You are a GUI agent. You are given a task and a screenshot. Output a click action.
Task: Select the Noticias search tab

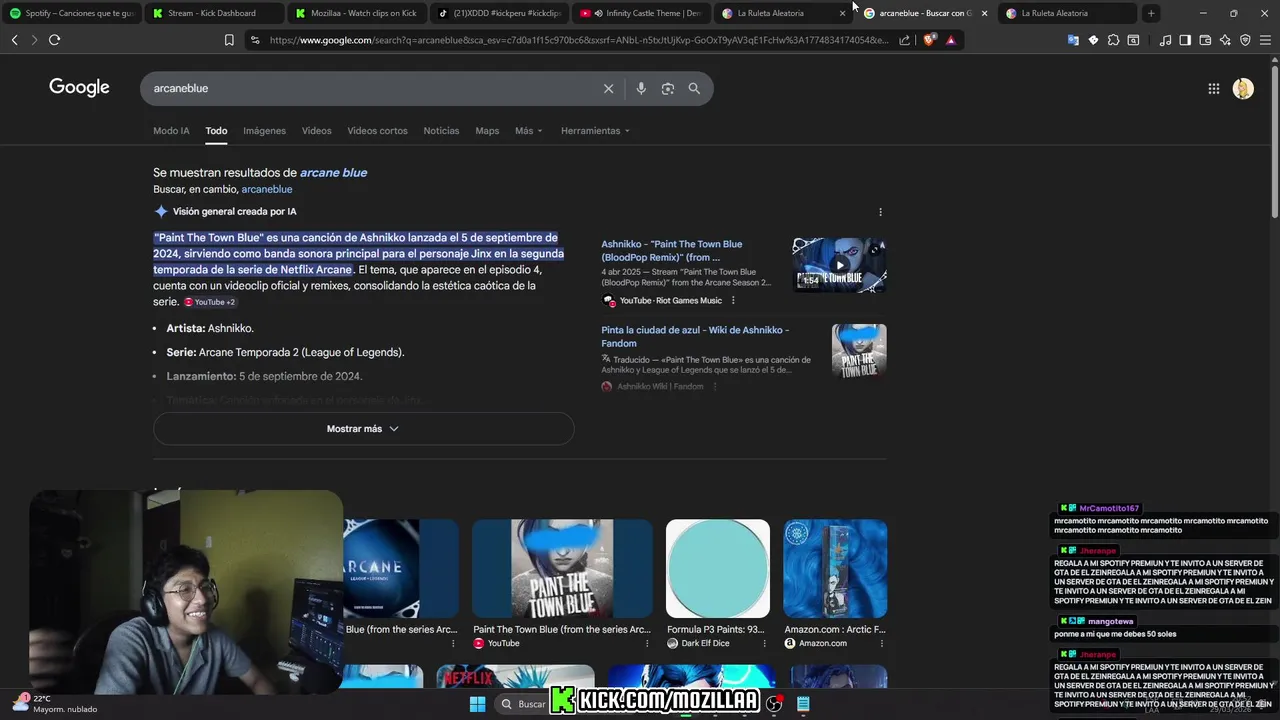[441, 131]
